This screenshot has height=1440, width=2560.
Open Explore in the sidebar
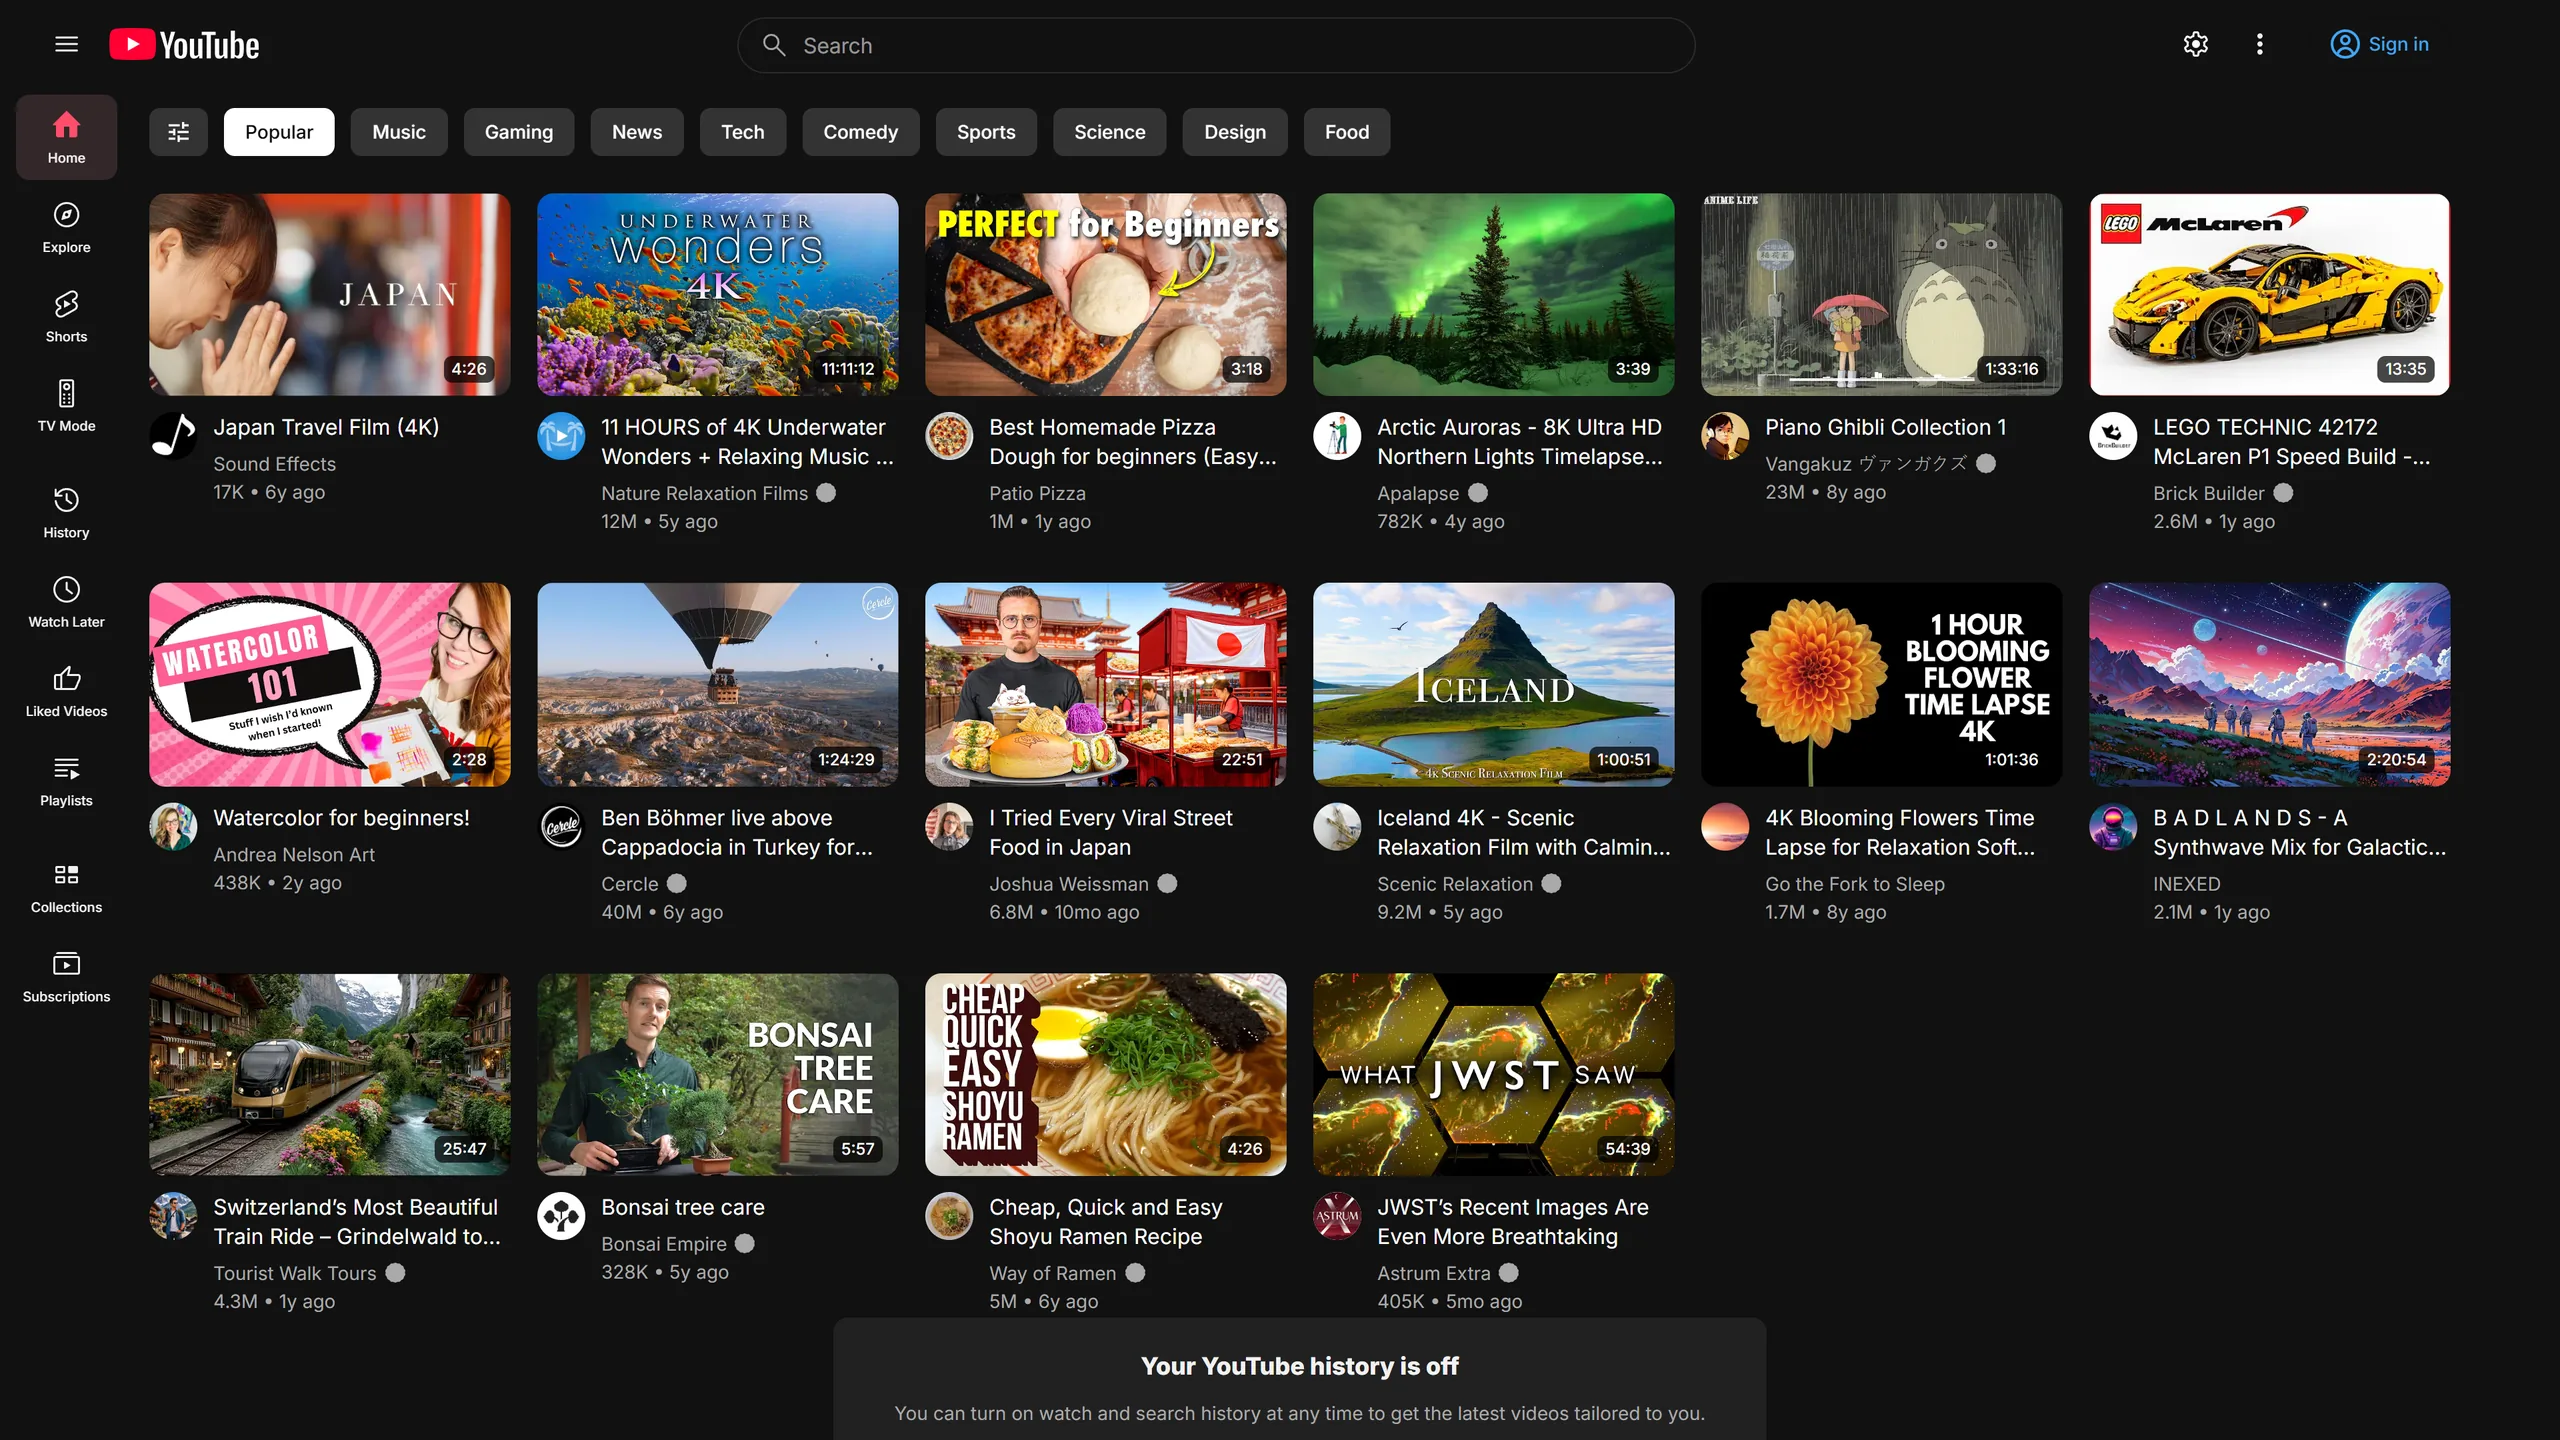coord(66,227)
